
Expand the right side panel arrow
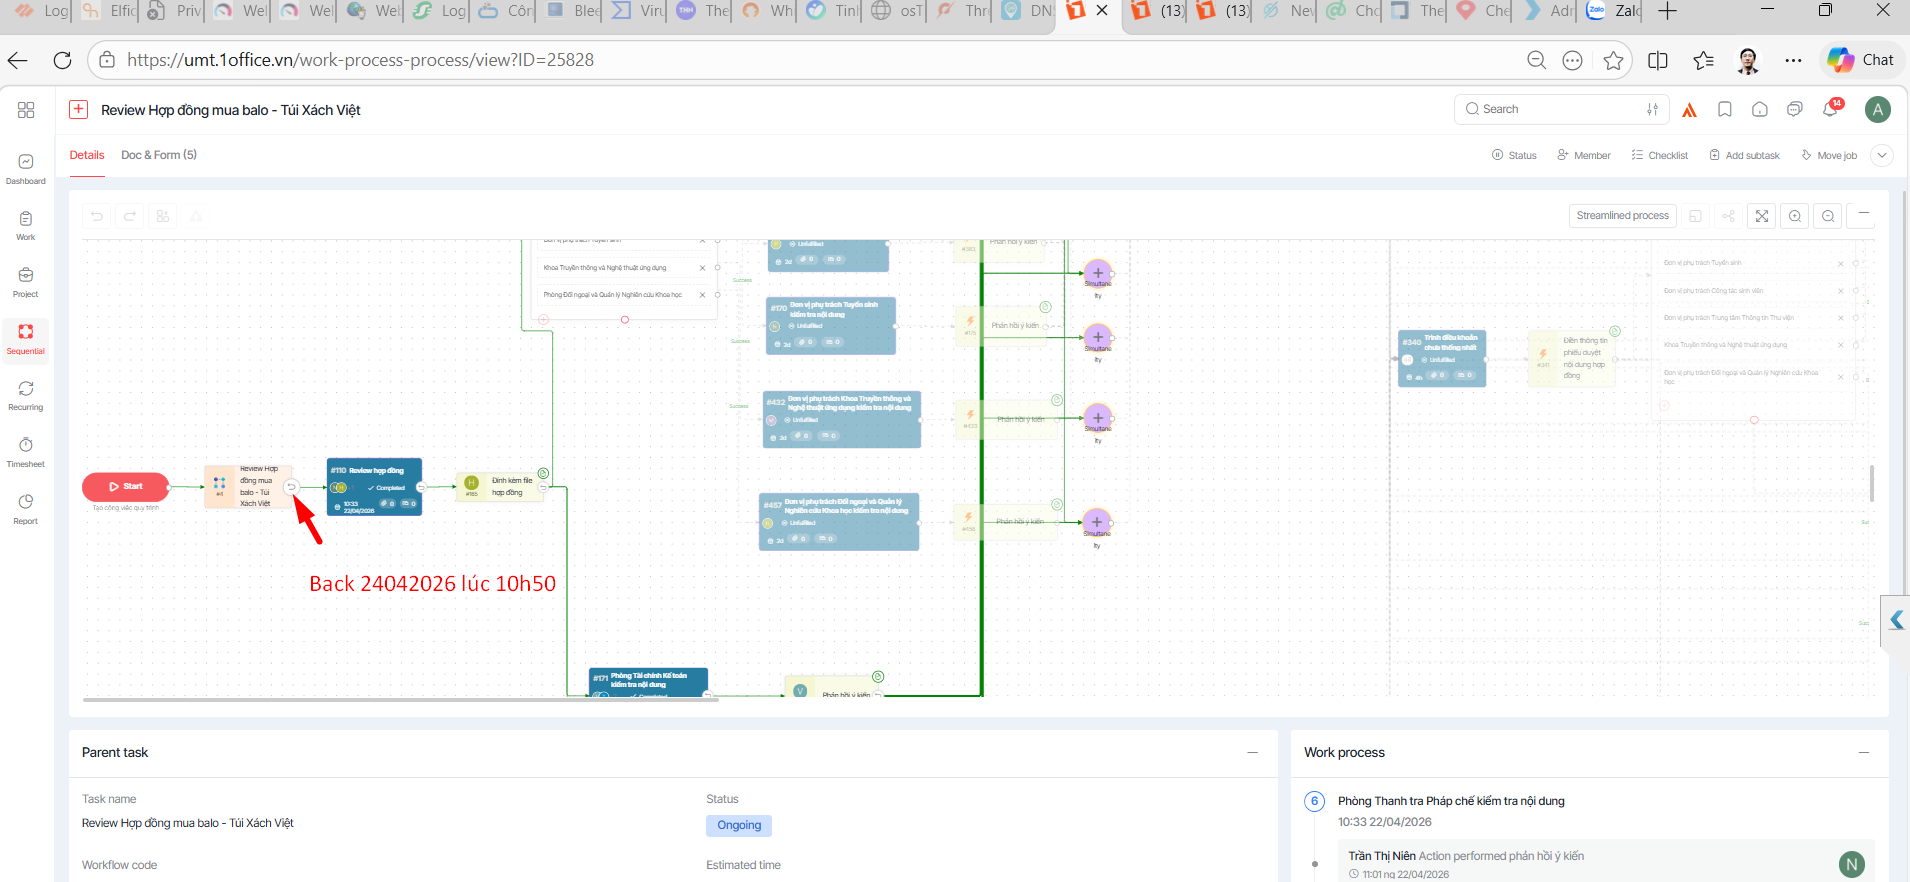(1896, 621)
